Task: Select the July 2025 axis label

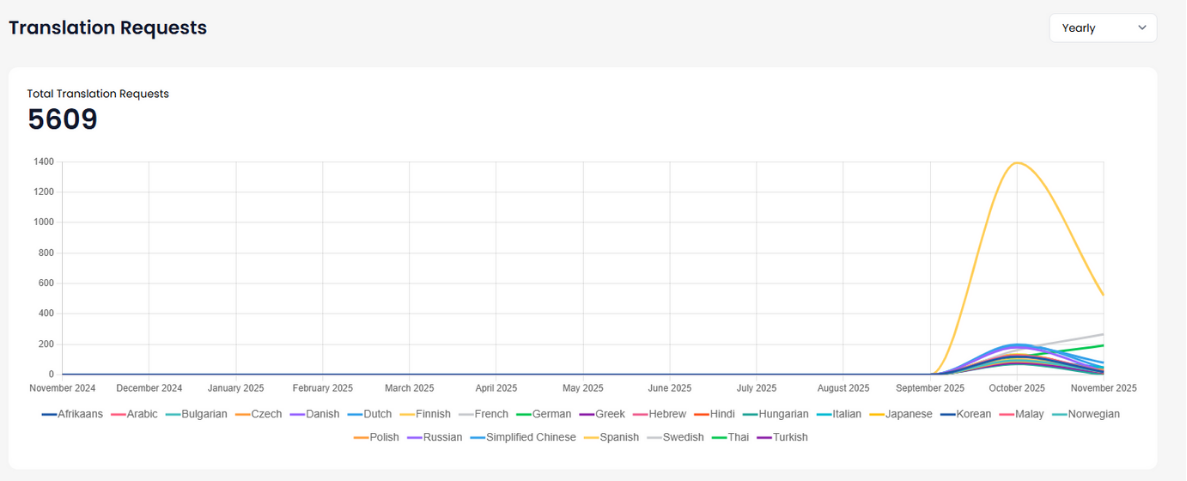Action: tap(756, 388)
